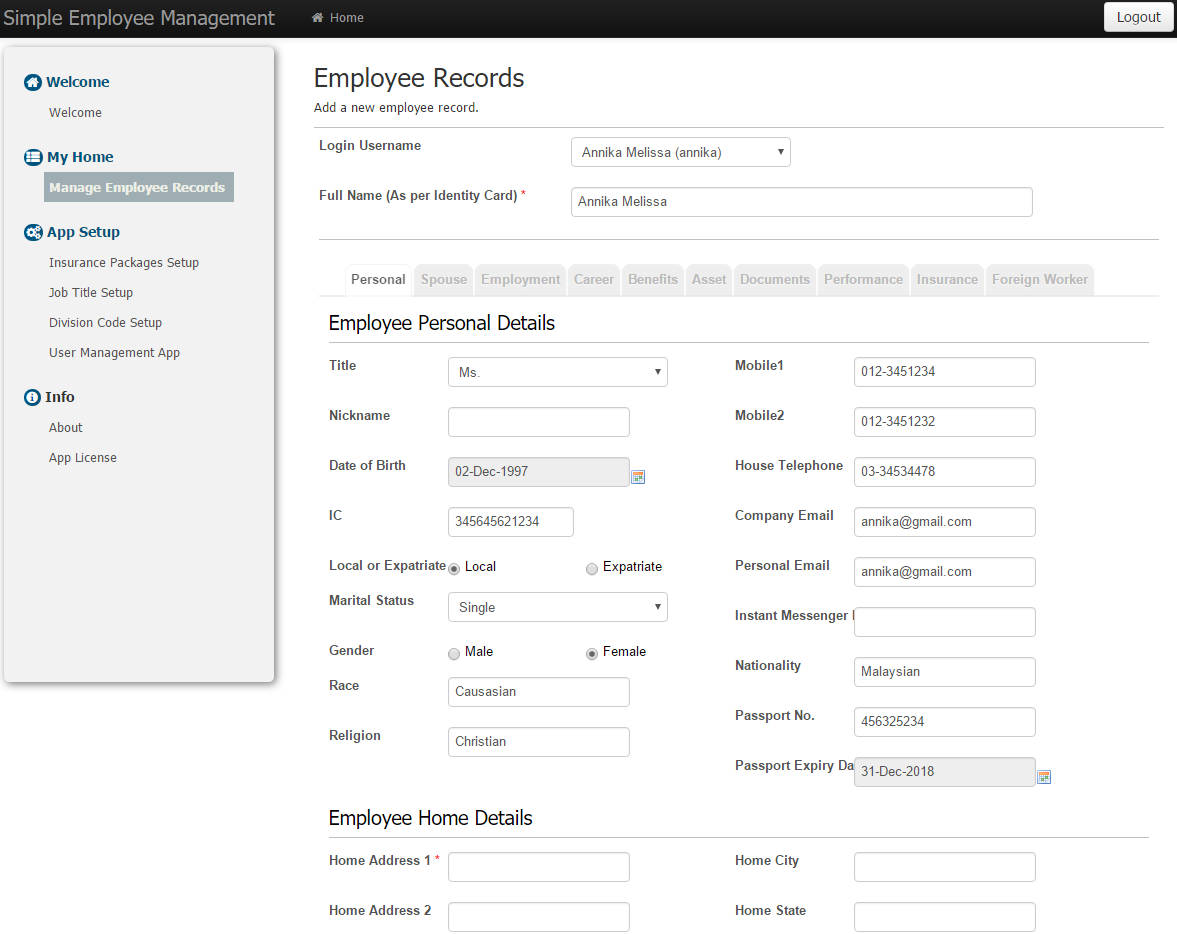The image size is (1177, 934).
Task: Go to the Asset tab
Action: [x=709, y=279]
